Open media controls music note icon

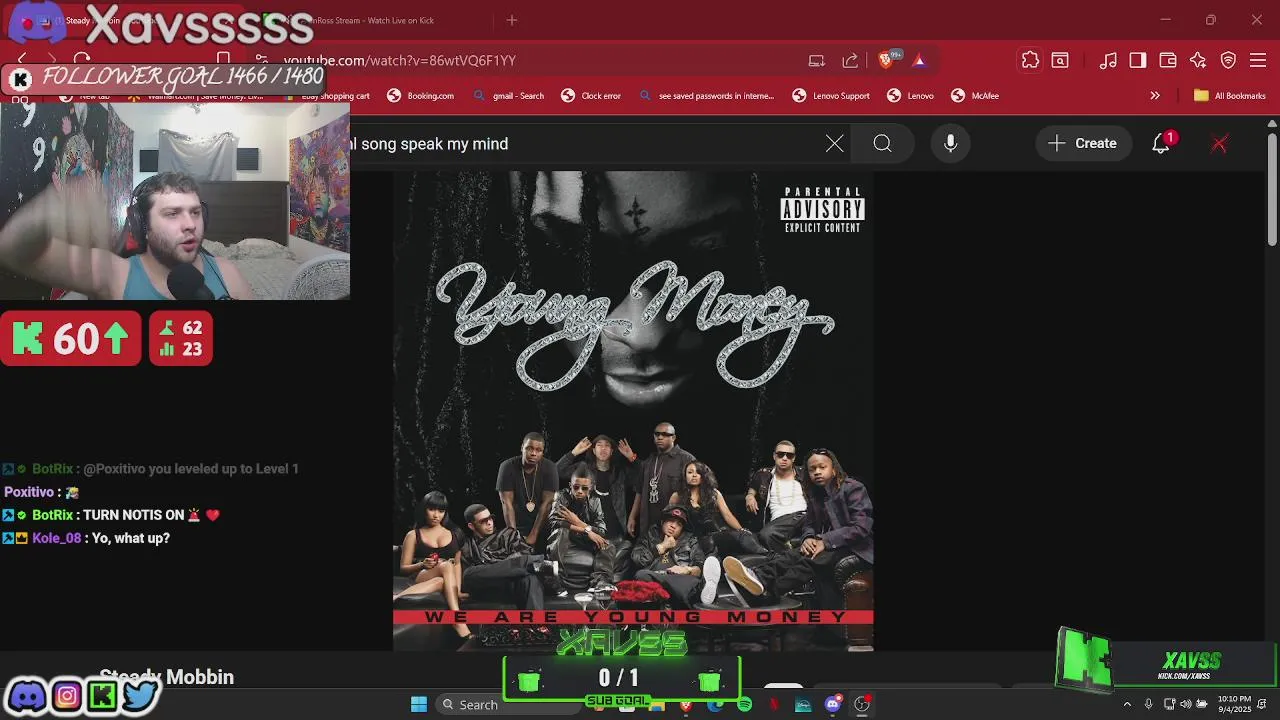1108,60
